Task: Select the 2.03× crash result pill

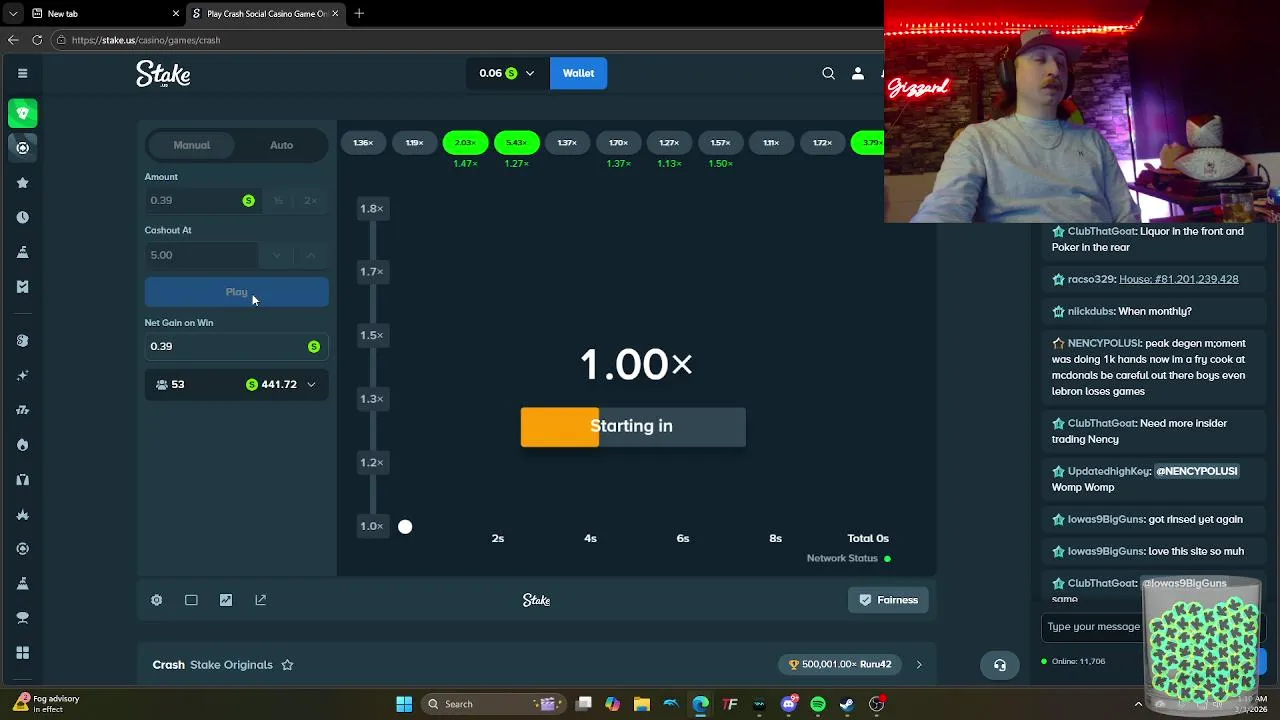Action: coord(465,143)
